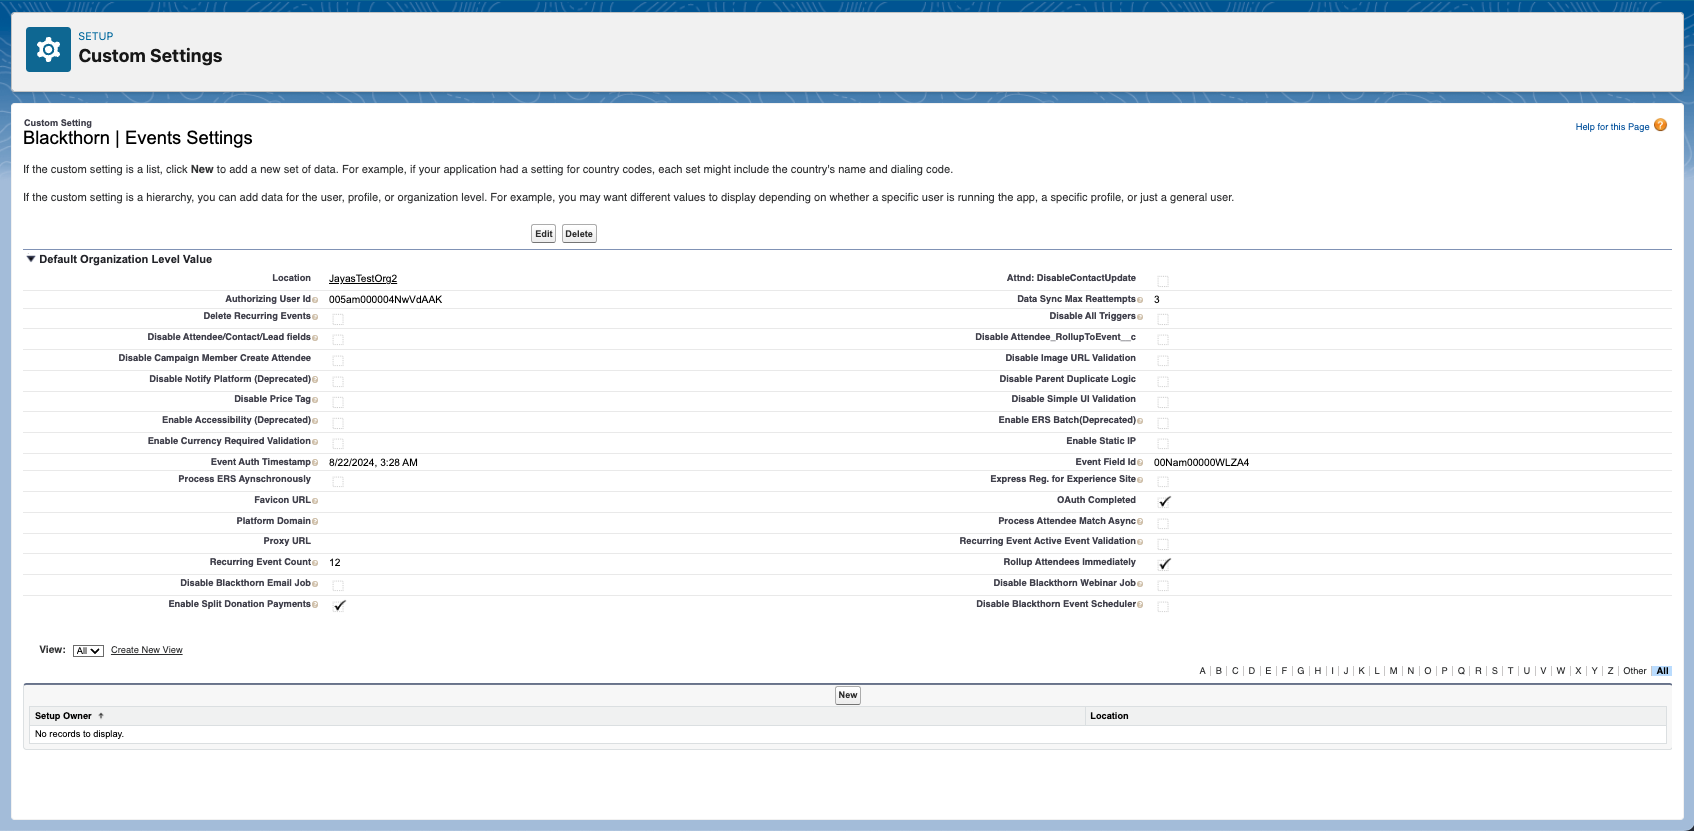
Task: Click info icon beside Express Reg. for Experience Site
Action: click(x=1140, y=480)
